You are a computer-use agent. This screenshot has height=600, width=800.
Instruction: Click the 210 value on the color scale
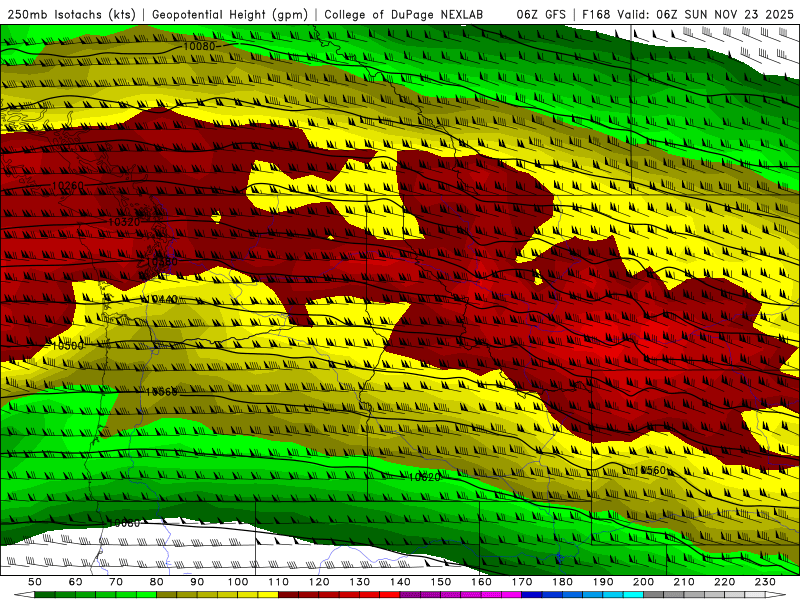(x=684, y=582)
